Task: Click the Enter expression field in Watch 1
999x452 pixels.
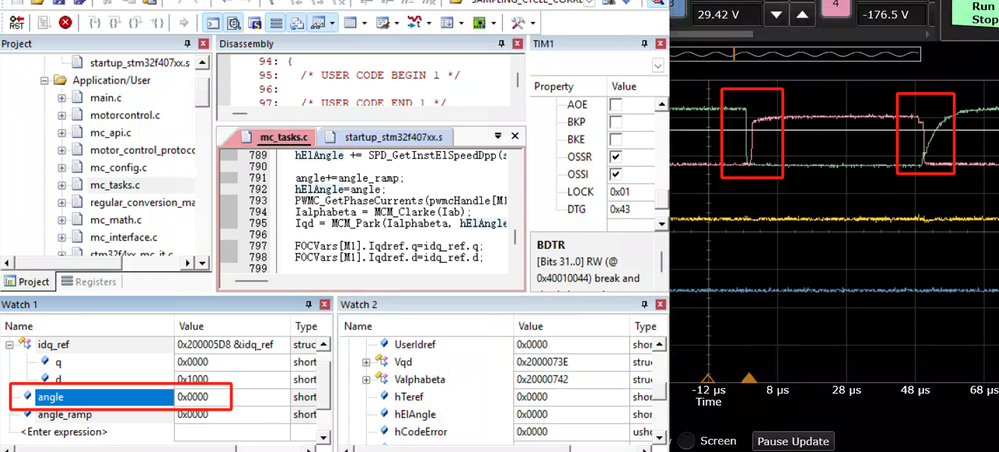Action: [64, 432]
